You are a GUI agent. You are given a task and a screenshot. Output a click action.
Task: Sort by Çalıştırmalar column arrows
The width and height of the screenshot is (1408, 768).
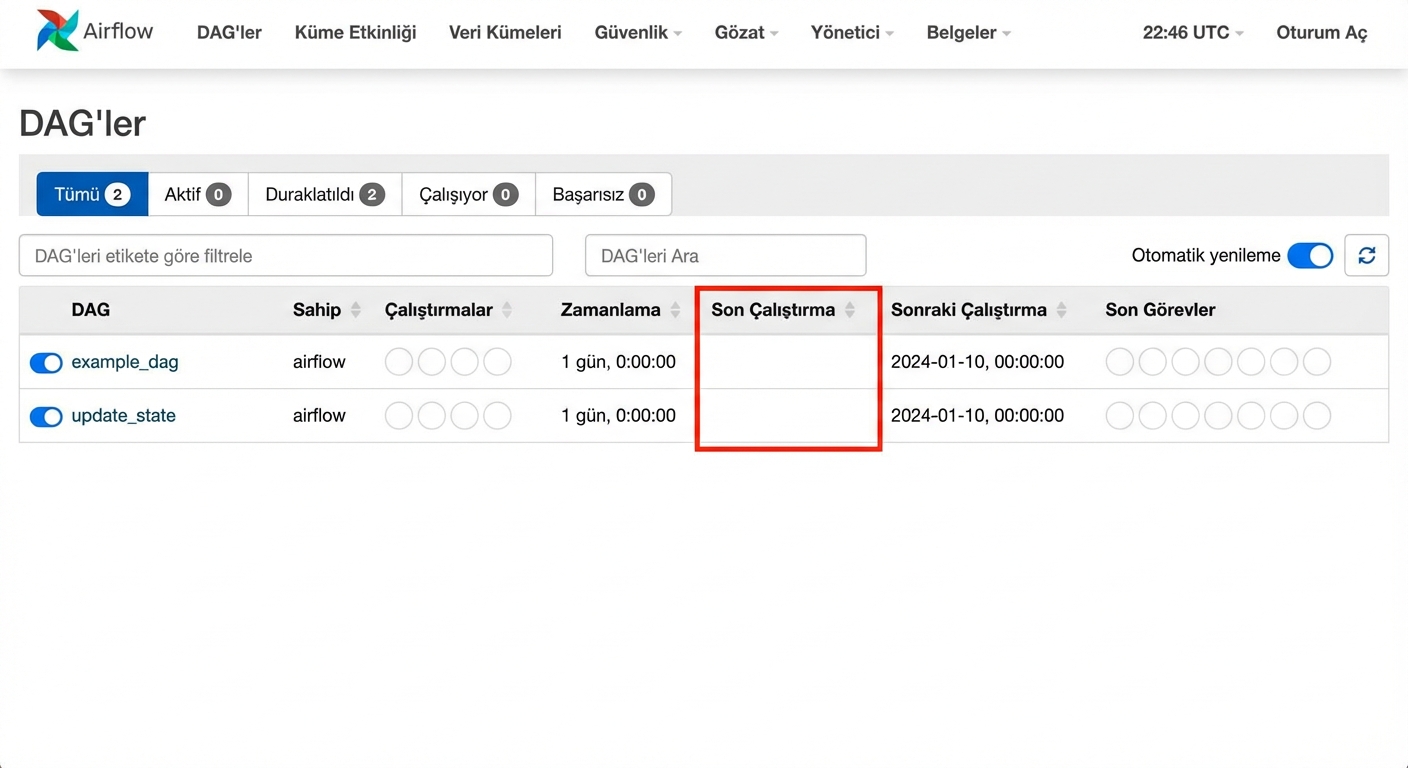click(507, 310)
